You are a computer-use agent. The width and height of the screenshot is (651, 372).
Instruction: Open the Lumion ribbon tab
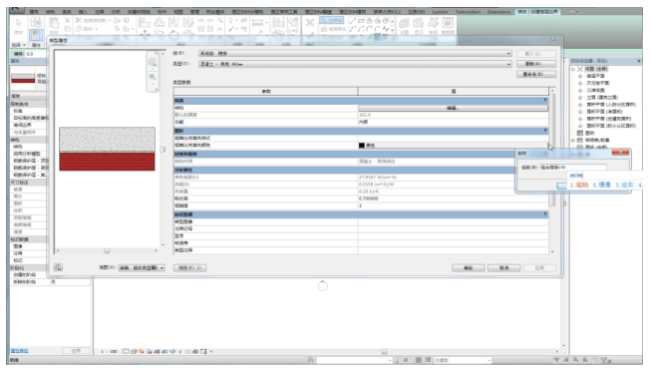[440, 12]
